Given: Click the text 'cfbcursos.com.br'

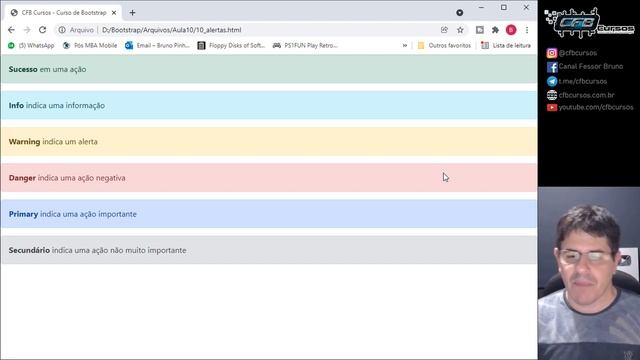Looking at the screenshot, I should pyautogui.click(x=587, y=95).
